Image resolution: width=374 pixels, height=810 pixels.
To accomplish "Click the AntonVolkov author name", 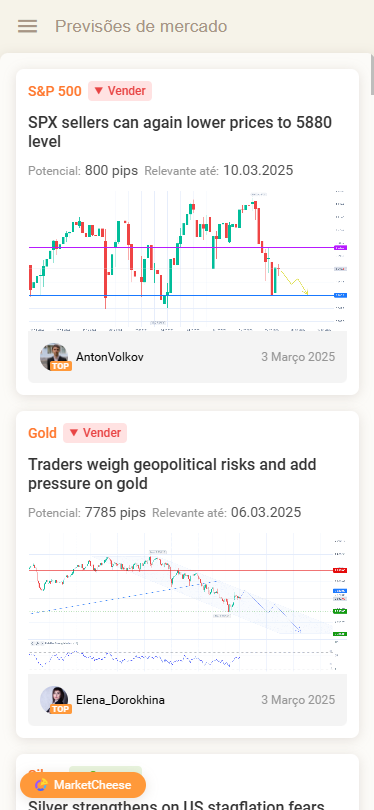I will (x=110, y=357).
